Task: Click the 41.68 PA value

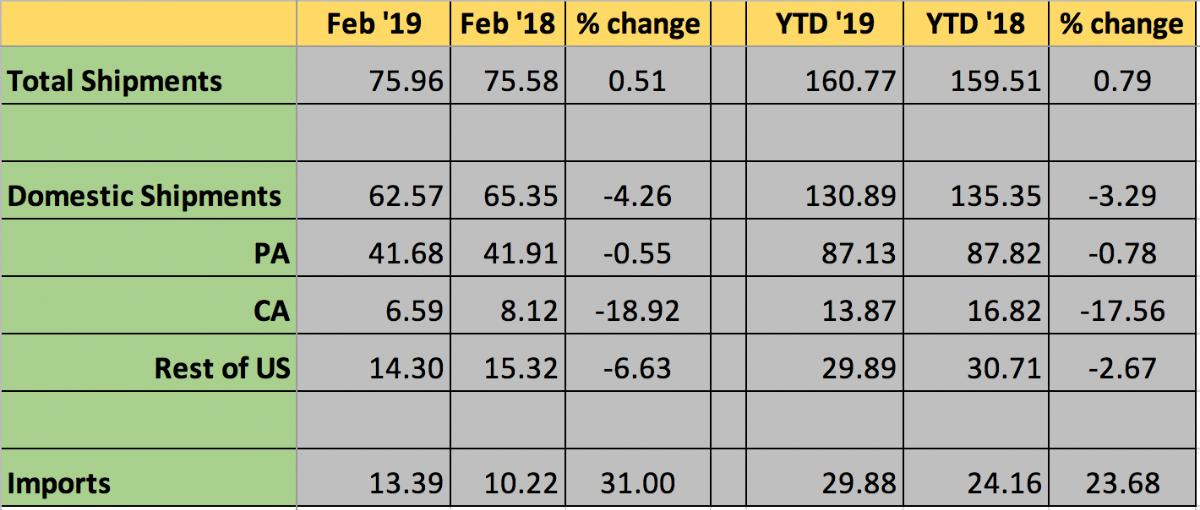Action: click(x=407, y=254)
